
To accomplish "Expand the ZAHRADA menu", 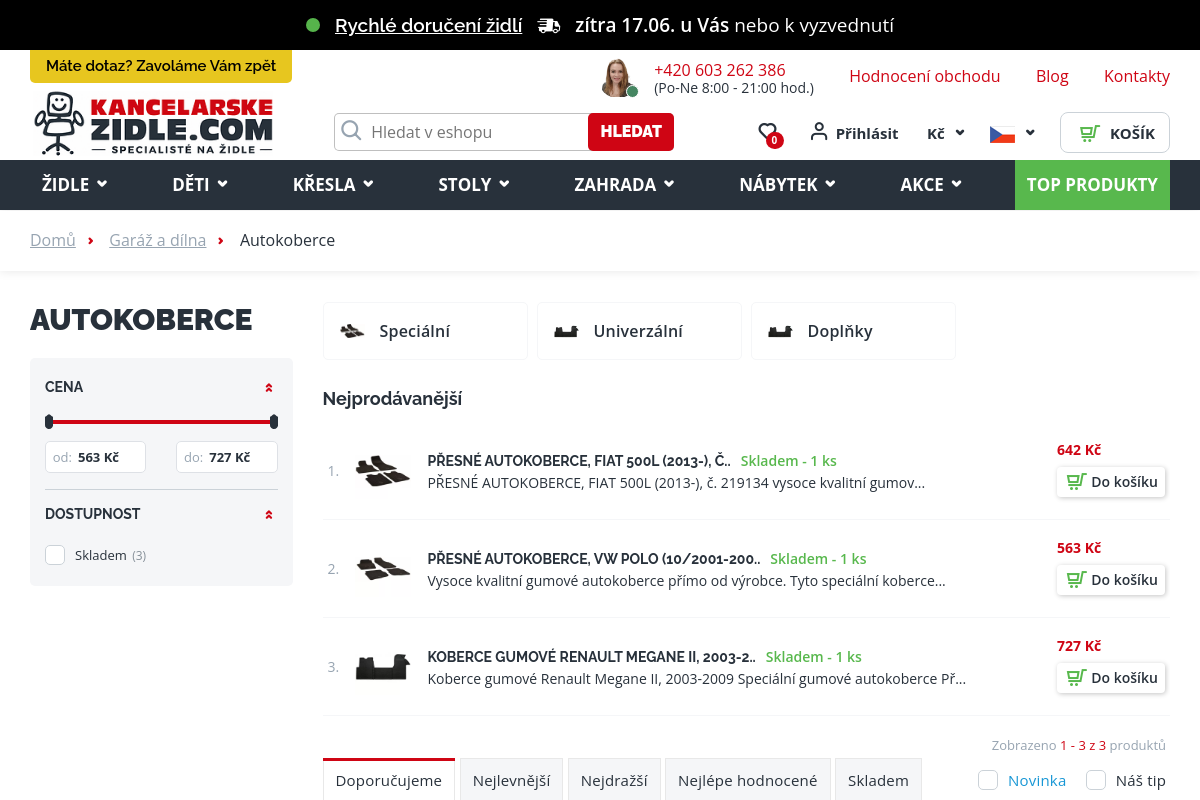I will 624,185.
